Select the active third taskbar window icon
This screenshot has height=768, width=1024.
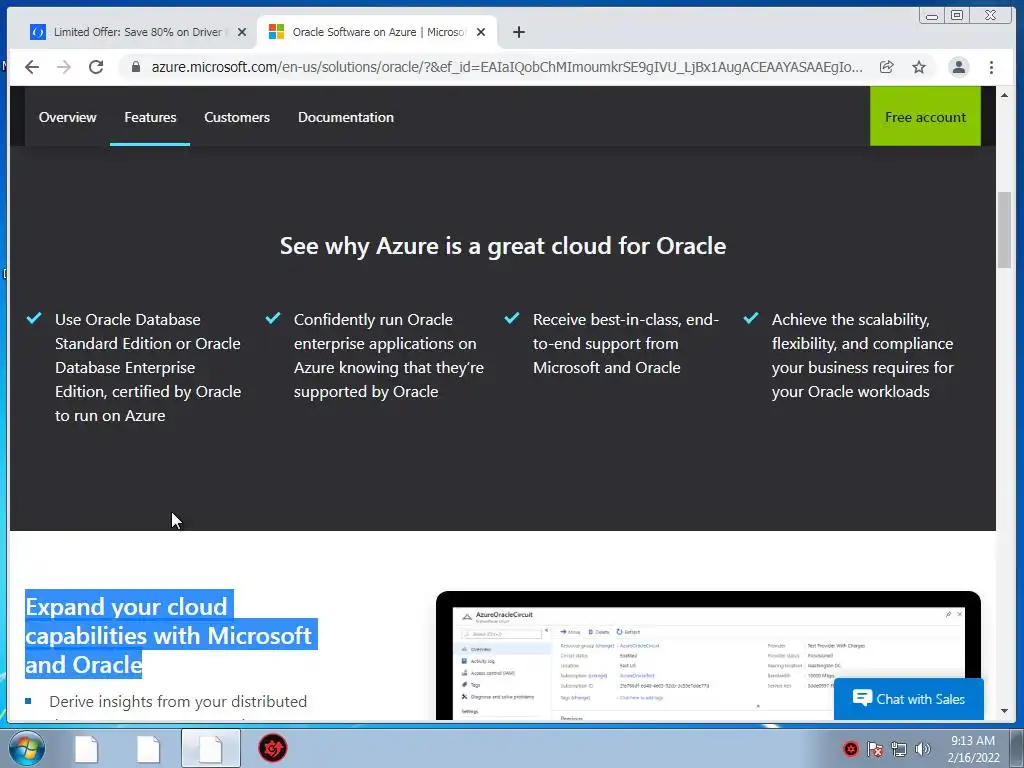pos(210,748)
